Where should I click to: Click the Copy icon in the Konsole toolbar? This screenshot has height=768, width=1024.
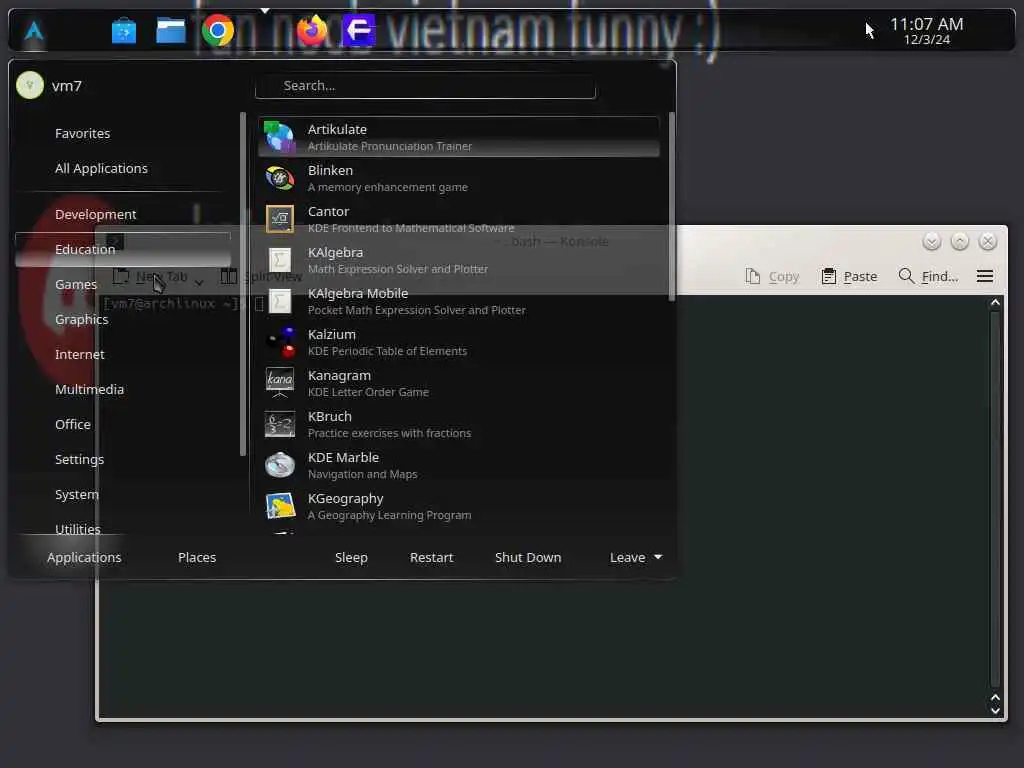coord(753,276)
